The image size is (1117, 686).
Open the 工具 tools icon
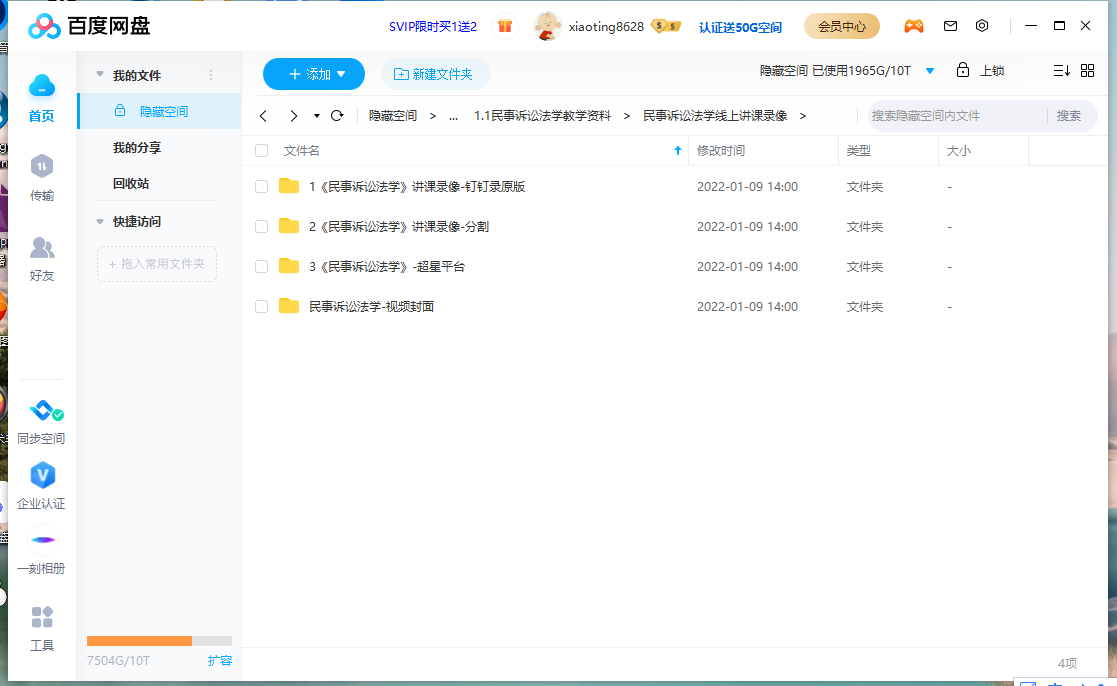(x=42, y=617)
